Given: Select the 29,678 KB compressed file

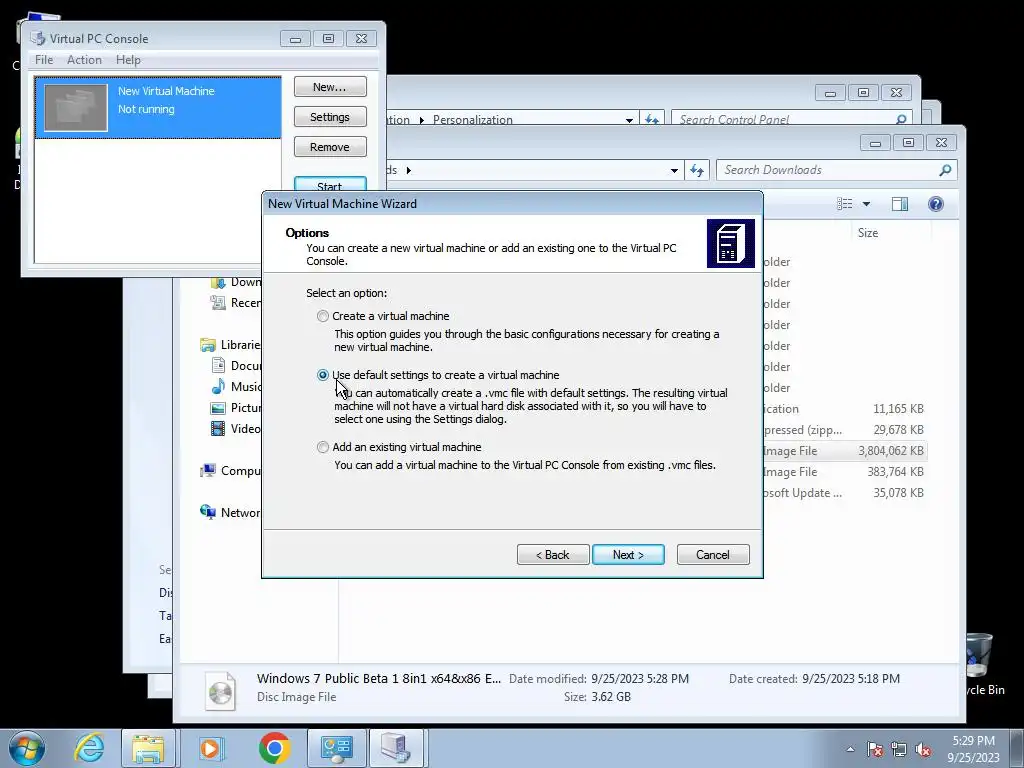Looking at the screenshot, I should point(844,430).
